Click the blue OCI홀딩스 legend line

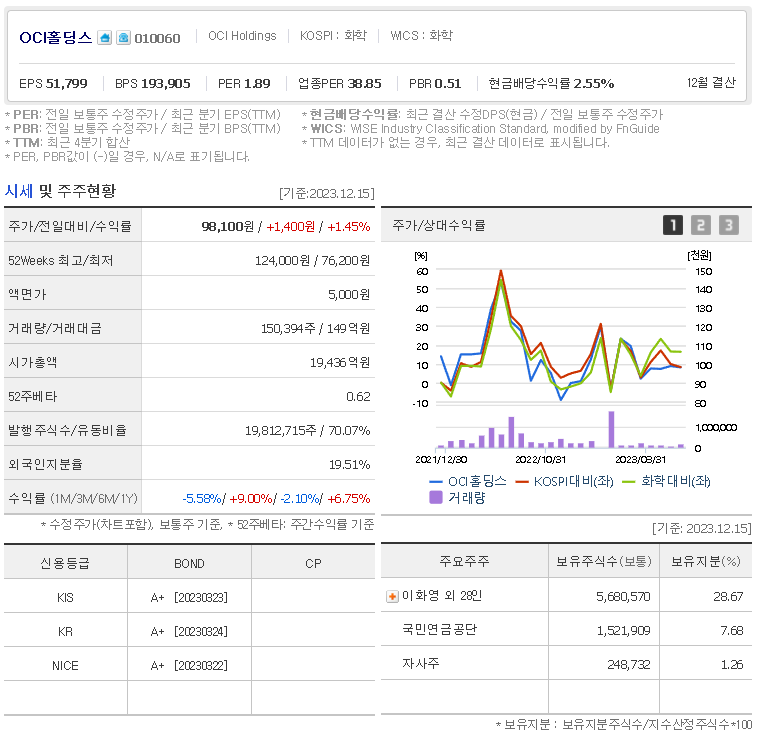coord(436,482)
